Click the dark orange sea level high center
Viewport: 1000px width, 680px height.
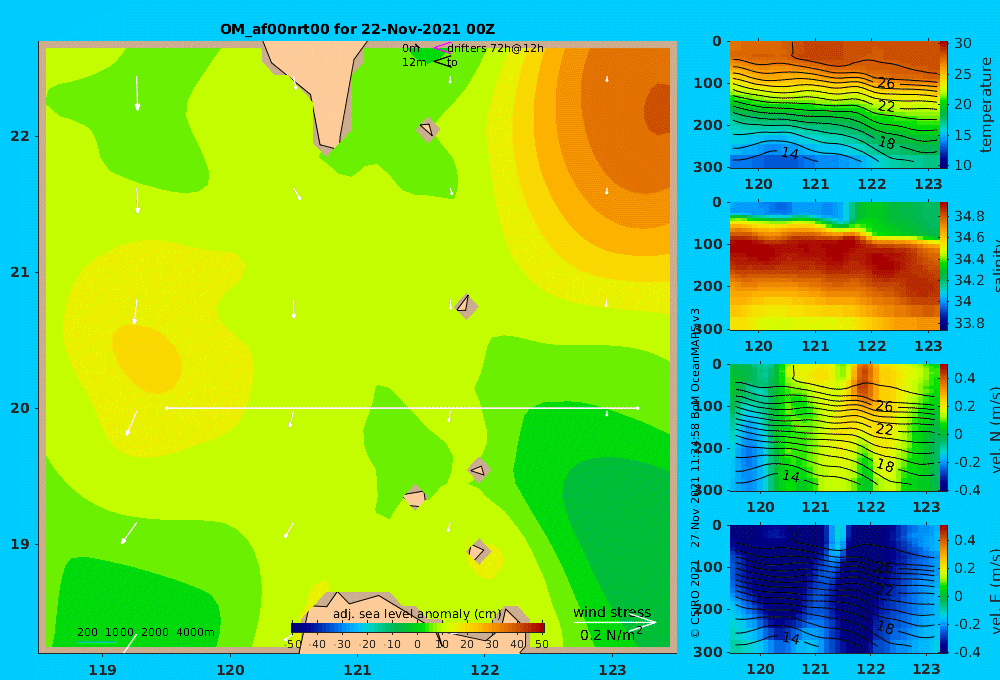pyautogui.click(x=657, y=110)
